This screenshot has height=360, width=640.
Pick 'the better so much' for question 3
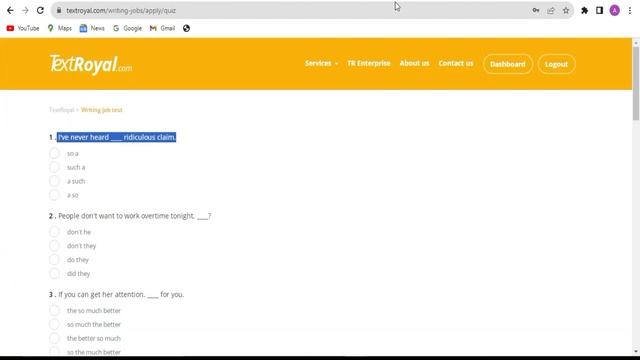pos(54,338)
